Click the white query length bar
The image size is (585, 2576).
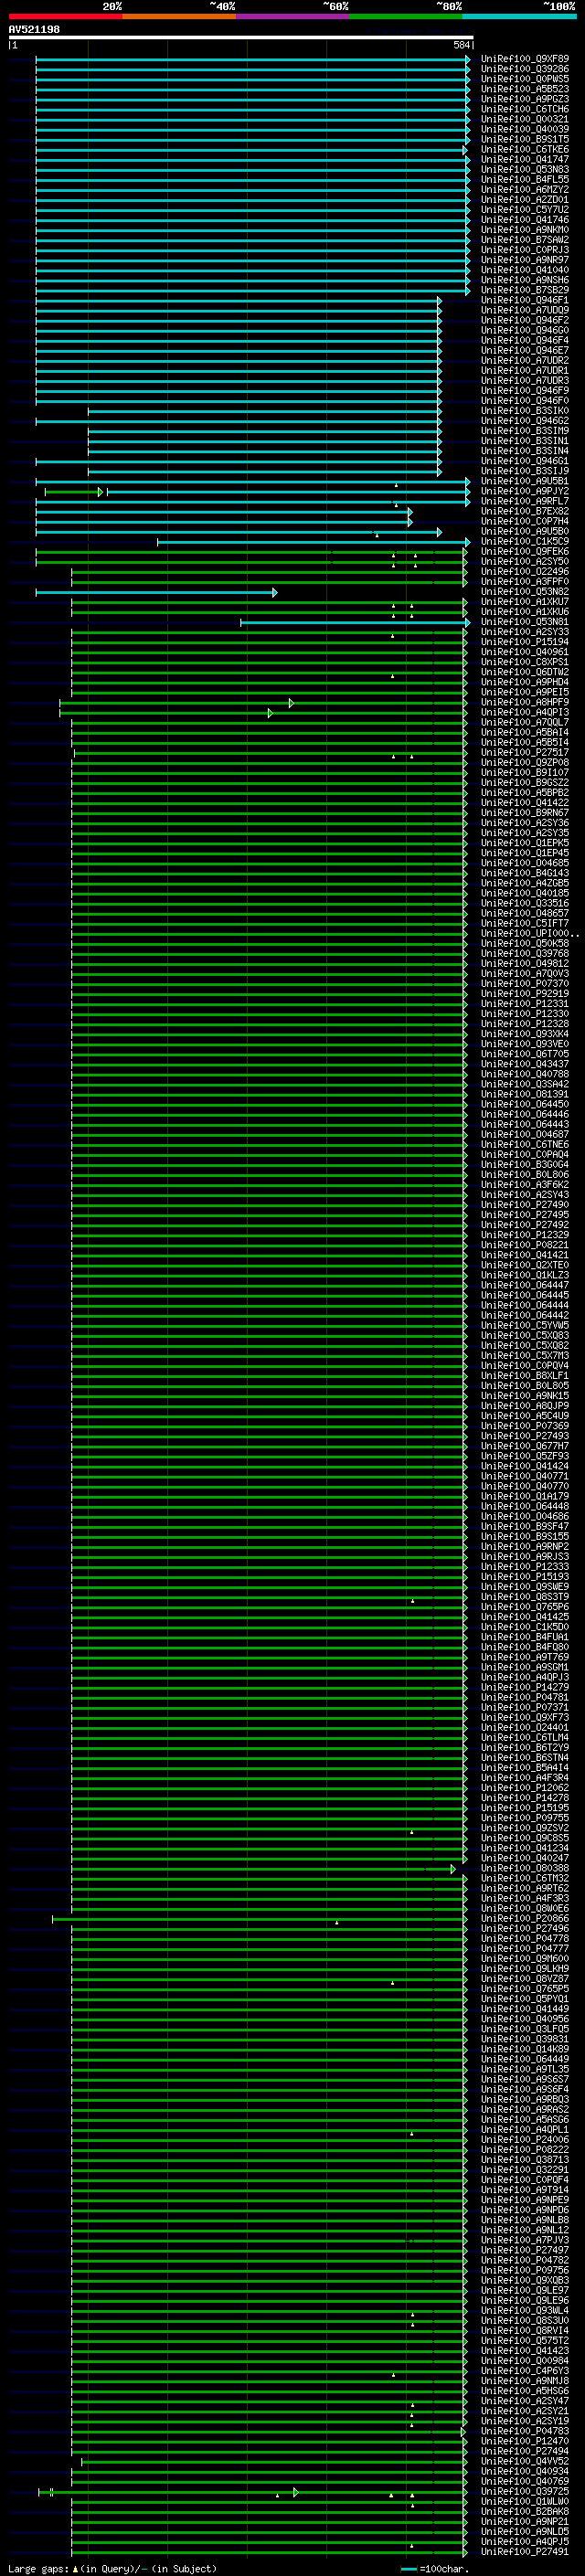[241, 38]
